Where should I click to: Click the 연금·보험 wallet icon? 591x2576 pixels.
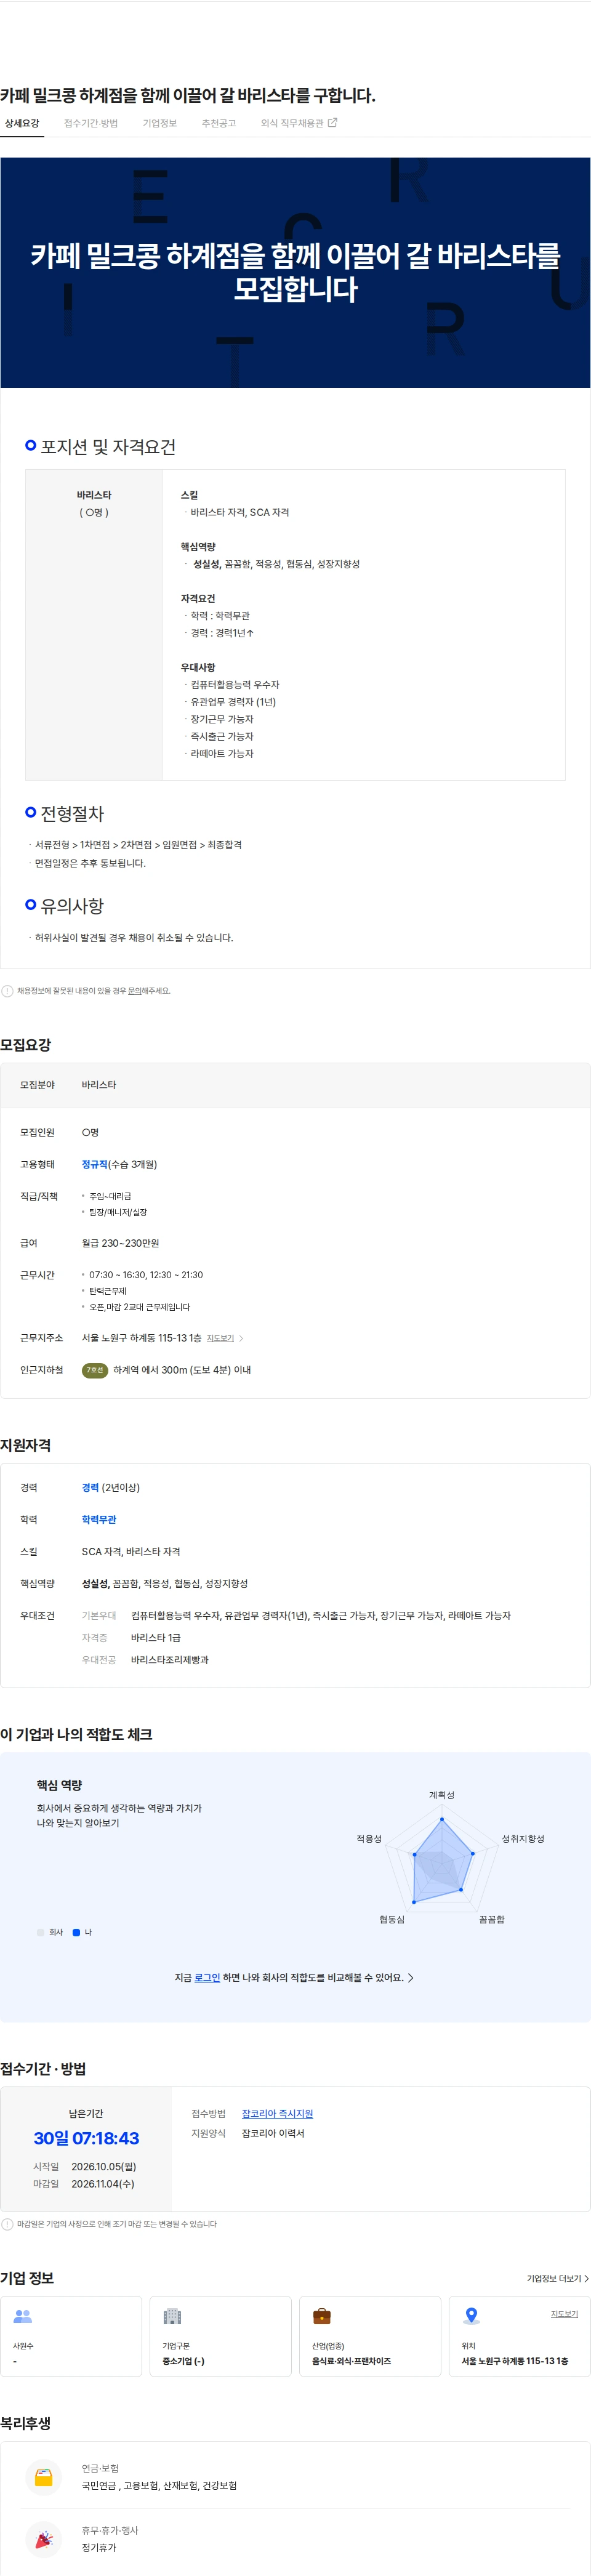click(44, 2477)
